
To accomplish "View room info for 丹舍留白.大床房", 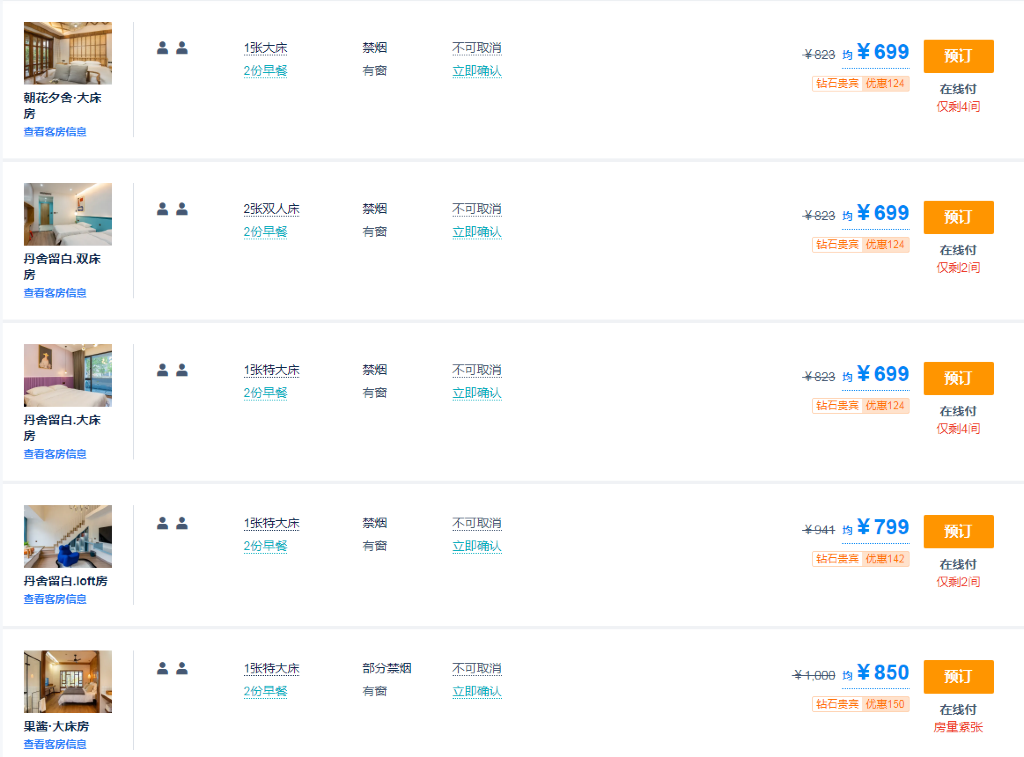I will [55, 454].
